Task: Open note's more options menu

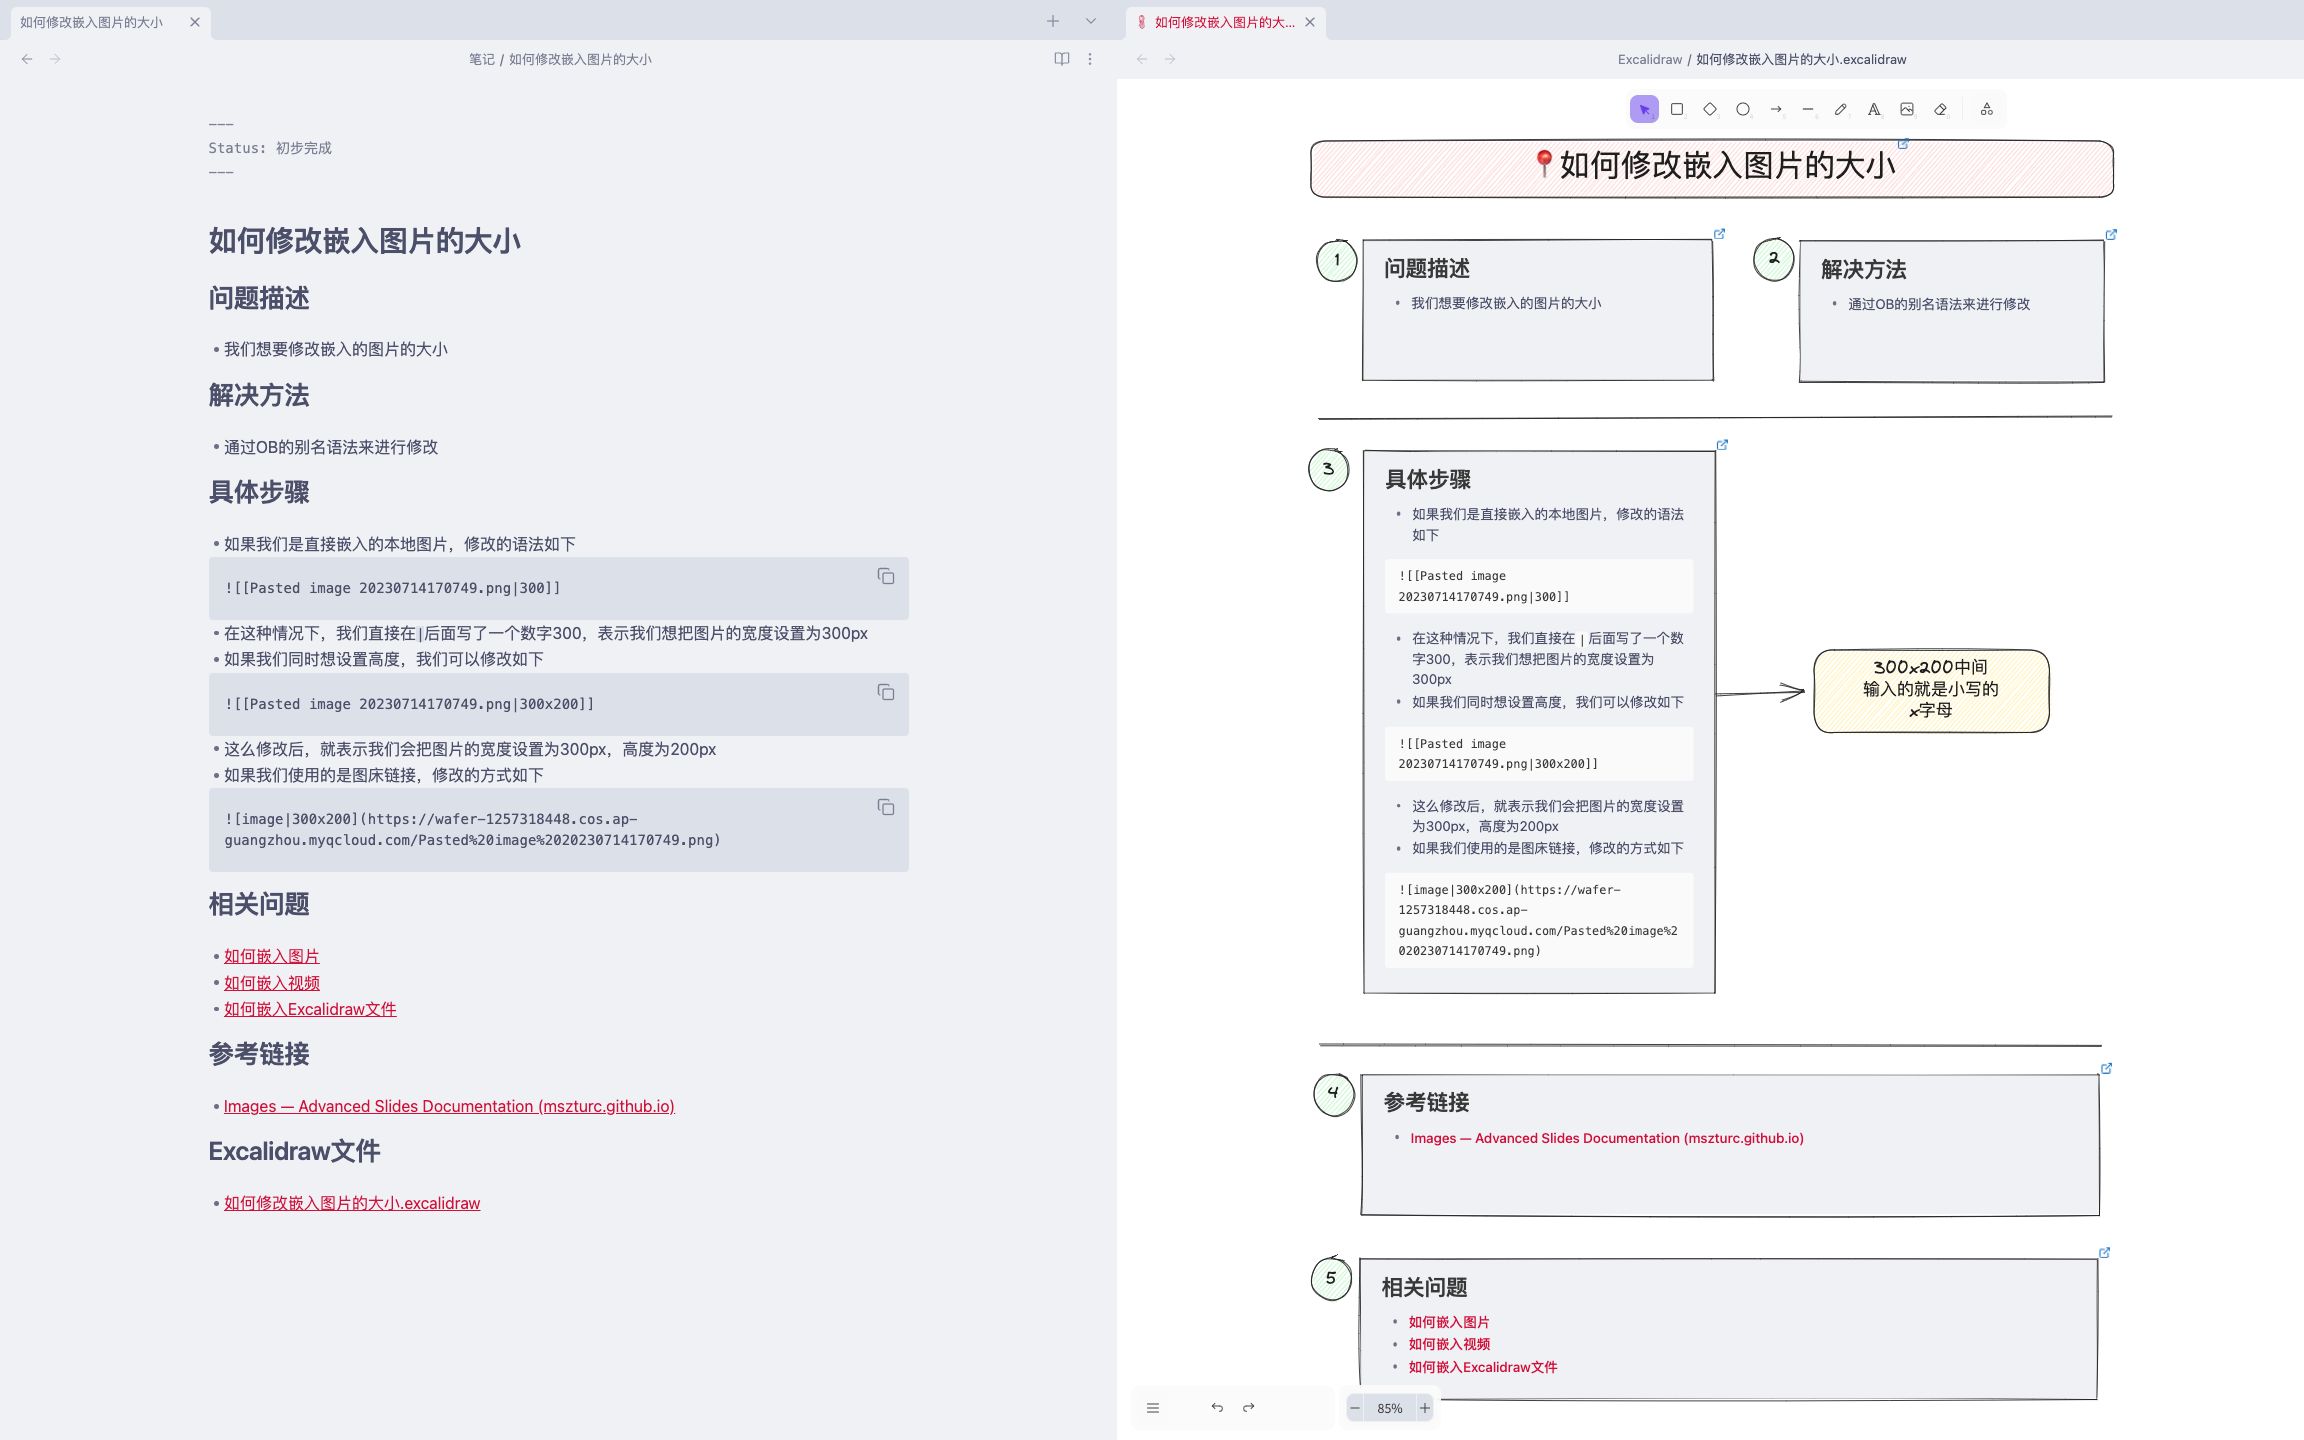Action: pyautogui.click(x=1090, y=59)
